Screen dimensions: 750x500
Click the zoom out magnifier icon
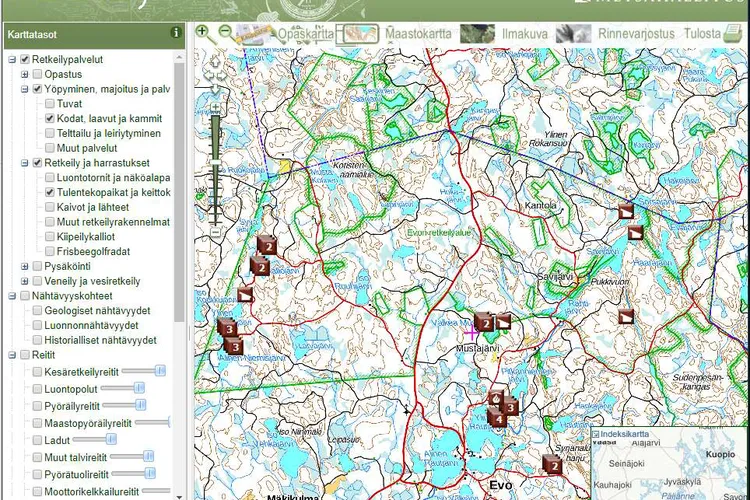coord(225,32)
